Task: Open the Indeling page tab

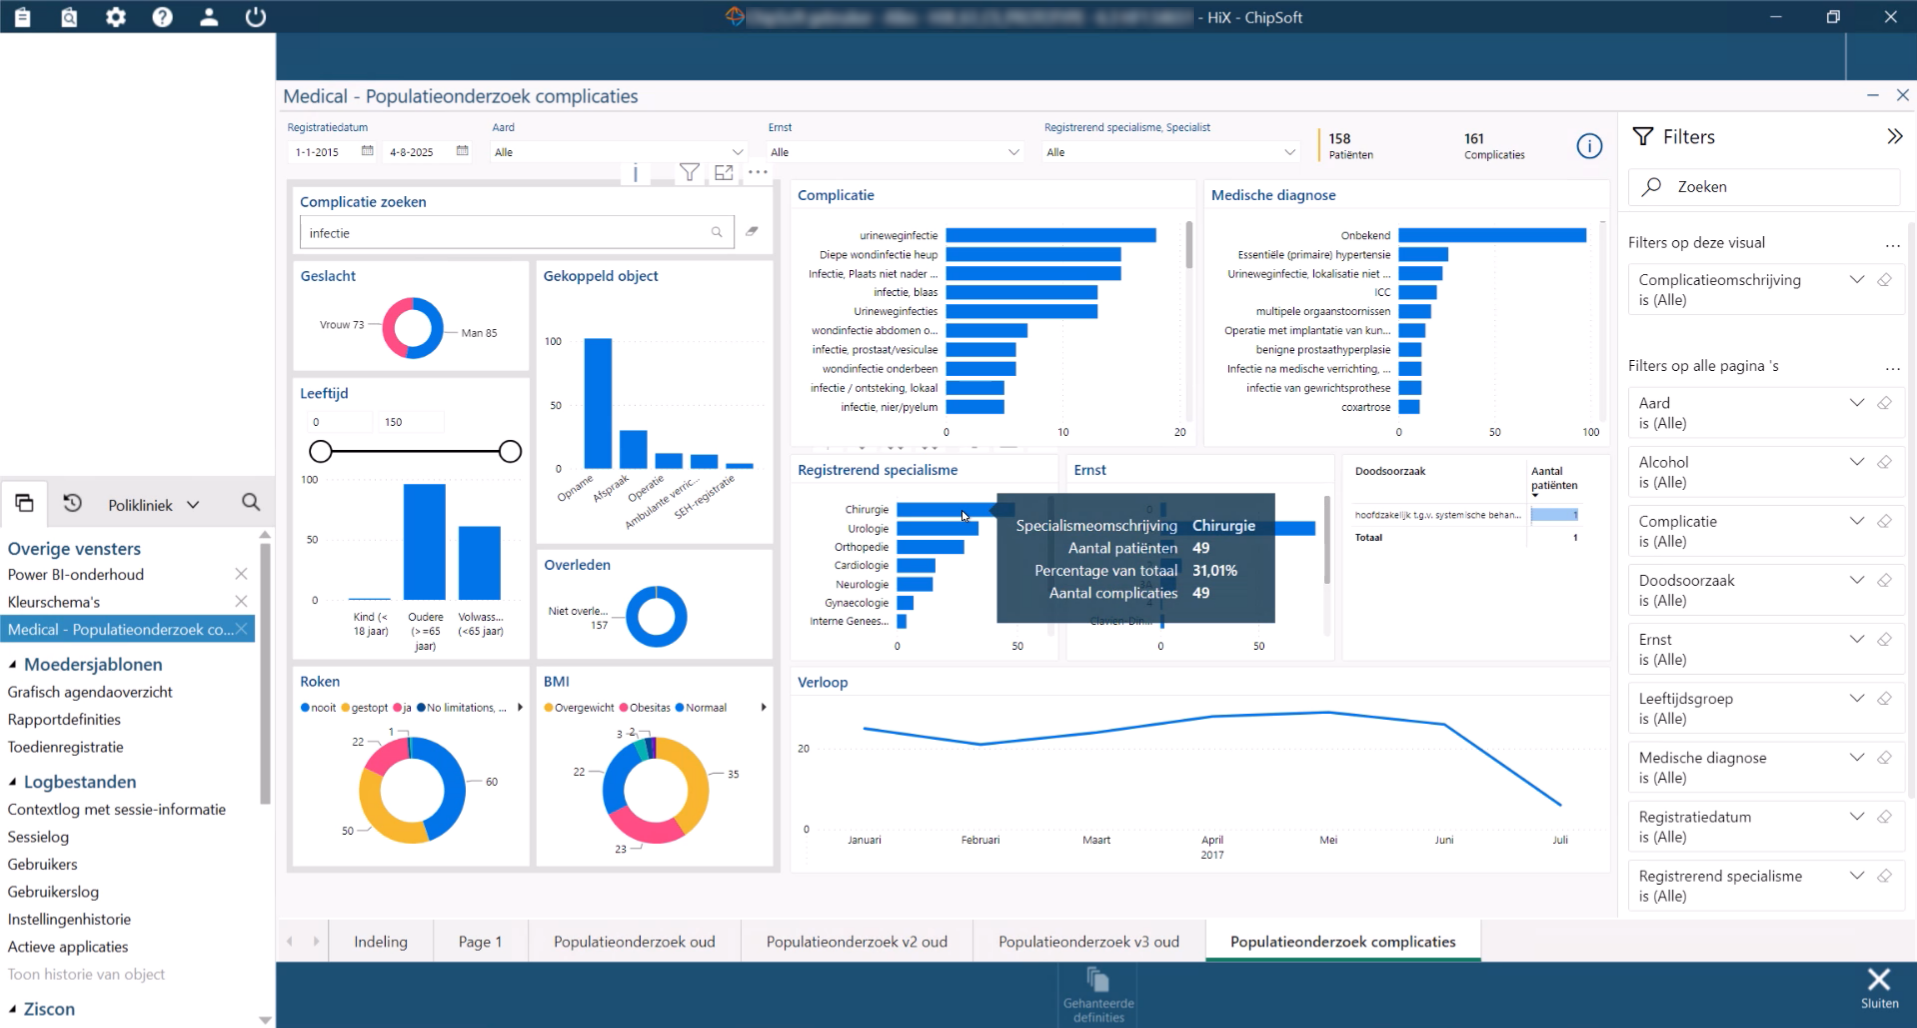Action: [381, 941]
